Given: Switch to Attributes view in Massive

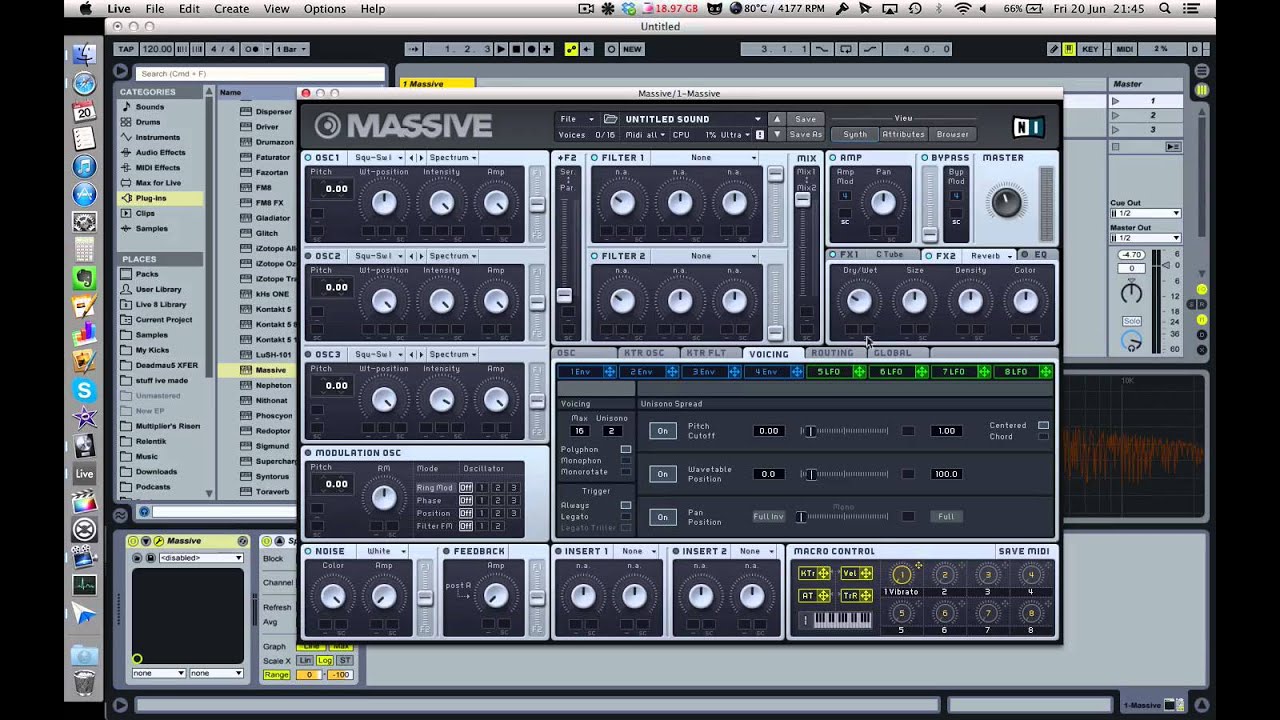Looking at the screenshot, I should (903, 134).
